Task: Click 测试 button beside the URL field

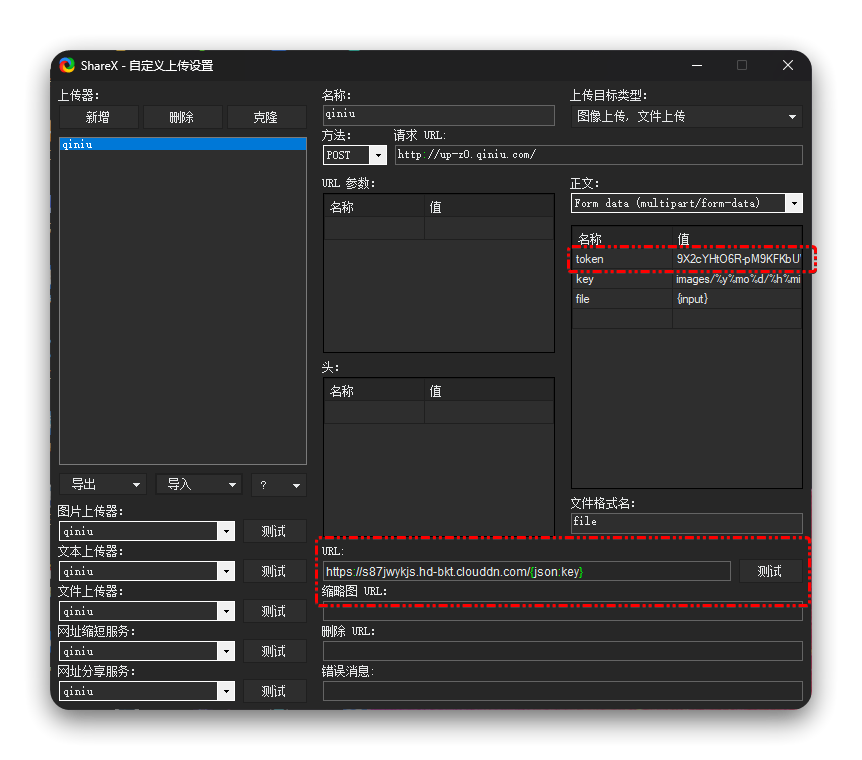Action: coord(771,571)
